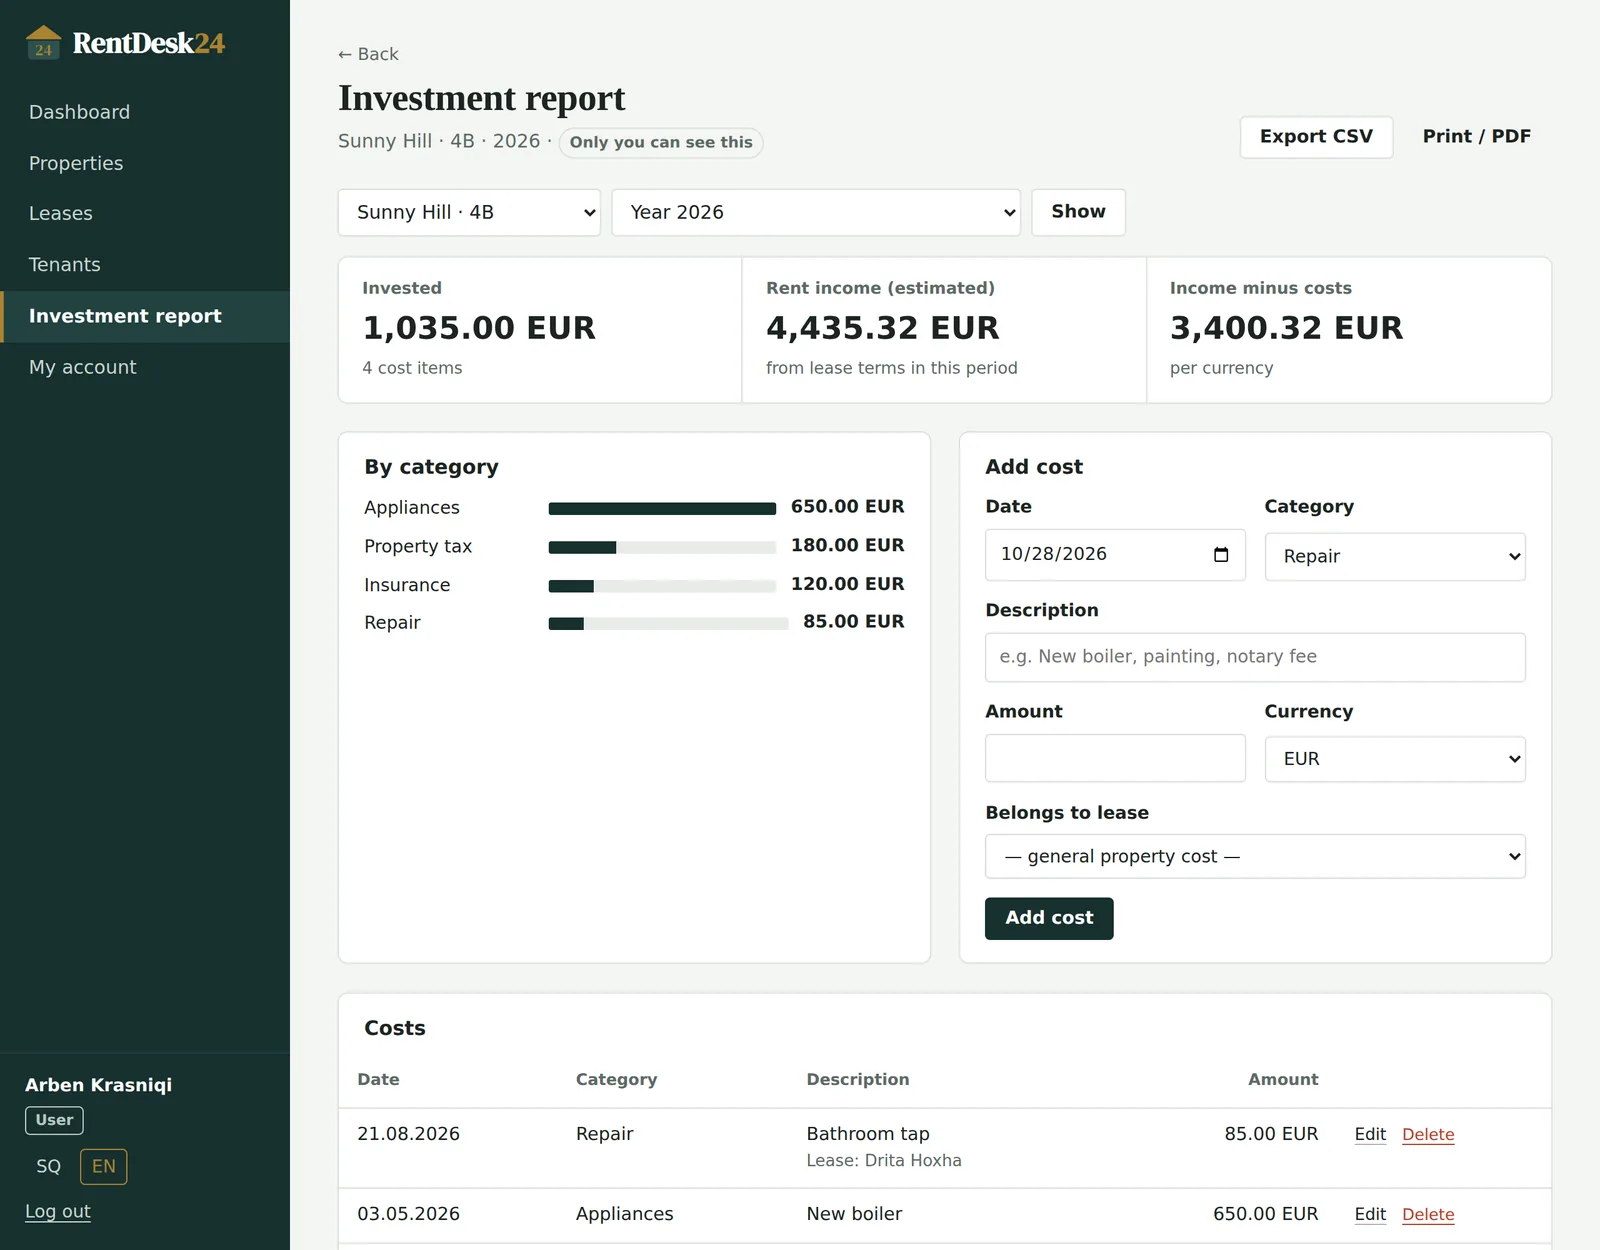Click the "Only you can see this" badge

point(661,142)
